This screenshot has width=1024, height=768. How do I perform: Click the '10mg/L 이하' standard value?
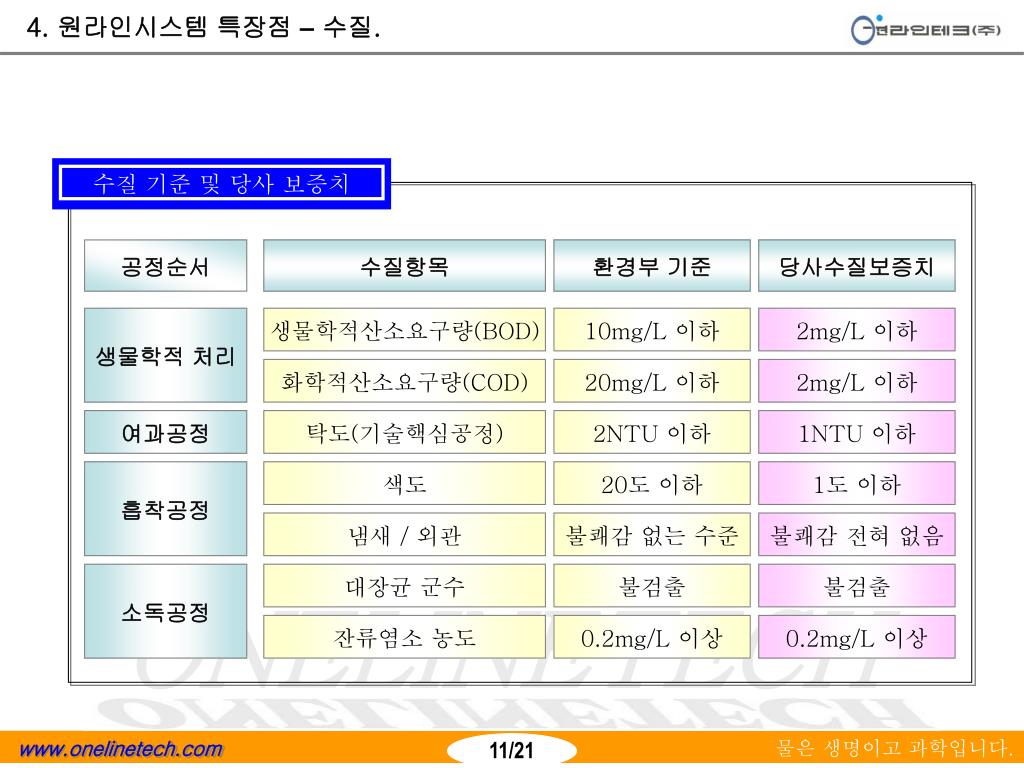tap(652, 330)
